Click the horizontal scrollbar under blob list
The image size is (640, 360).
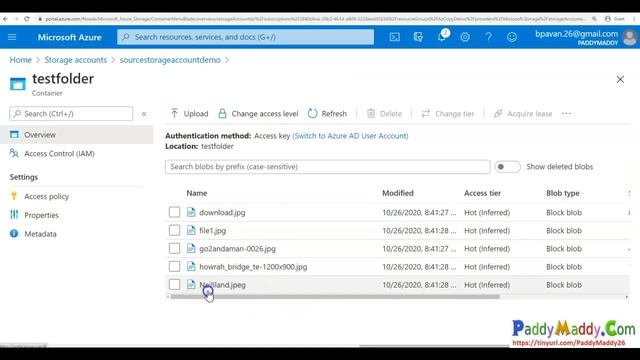coord(335,297)
